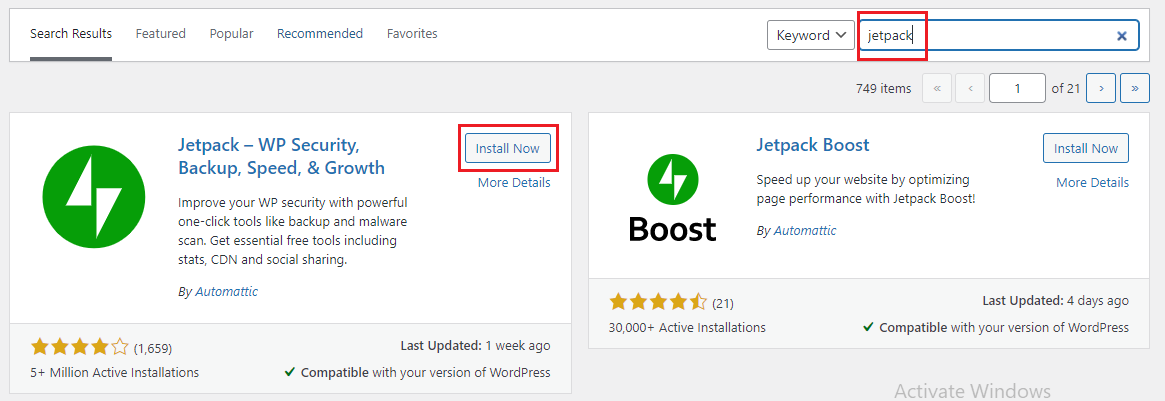Click the 749 items count text

pos(883,88)
